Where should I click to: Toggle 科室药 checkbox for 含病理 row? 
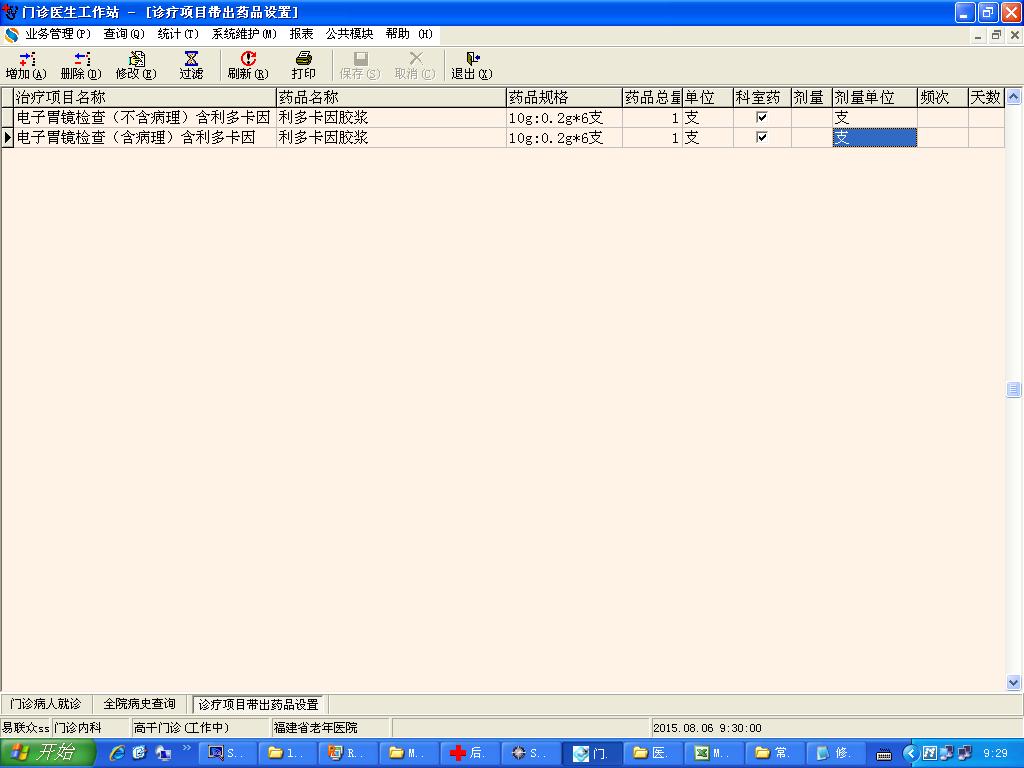click(761, 137)
